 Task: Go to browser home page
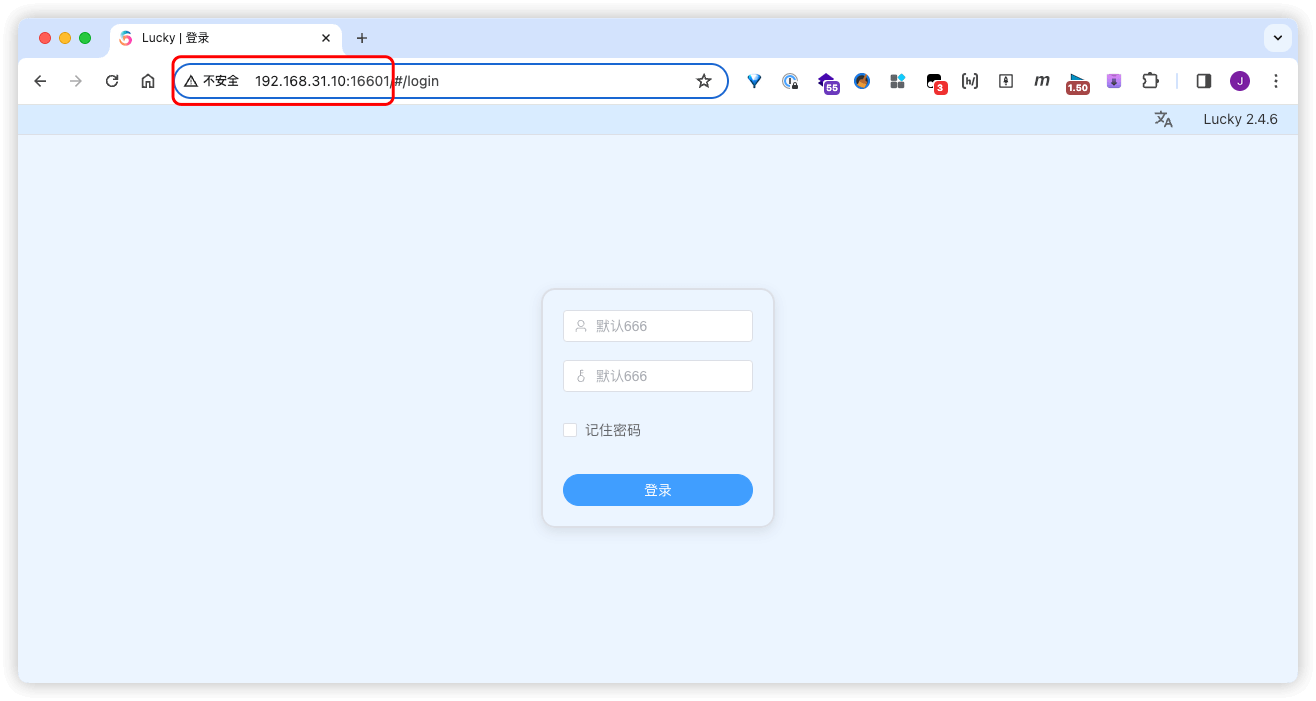coord(148,81)
